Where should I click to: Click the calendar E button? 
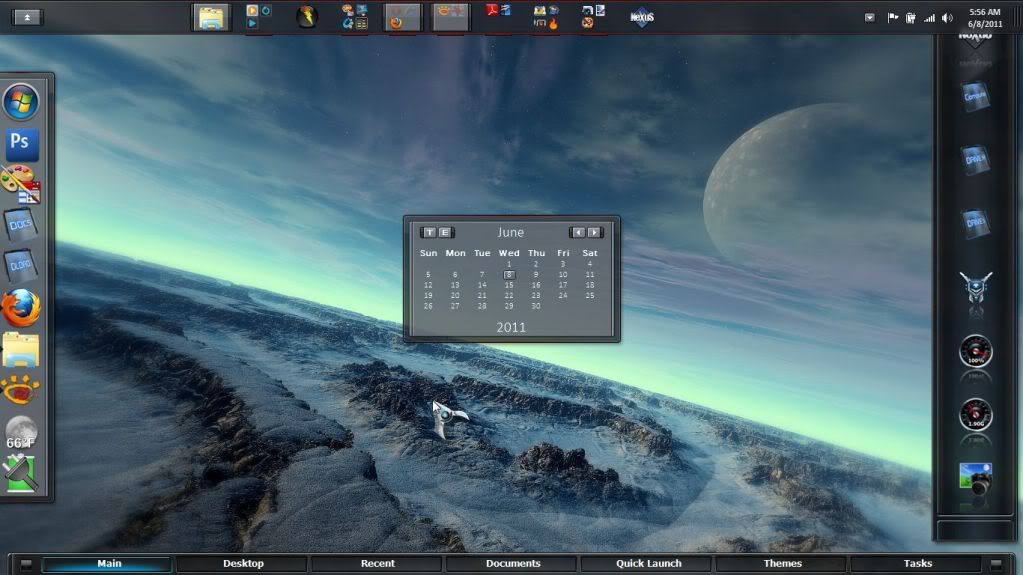[445, 232]
